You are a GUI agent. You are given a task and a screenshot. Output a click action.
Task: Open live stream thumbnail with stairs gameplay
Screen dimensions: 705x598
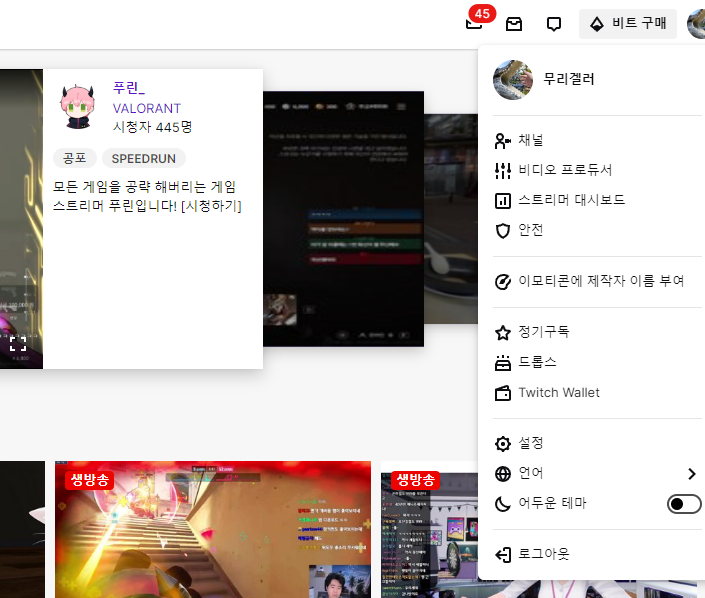[x=213, y=529]
